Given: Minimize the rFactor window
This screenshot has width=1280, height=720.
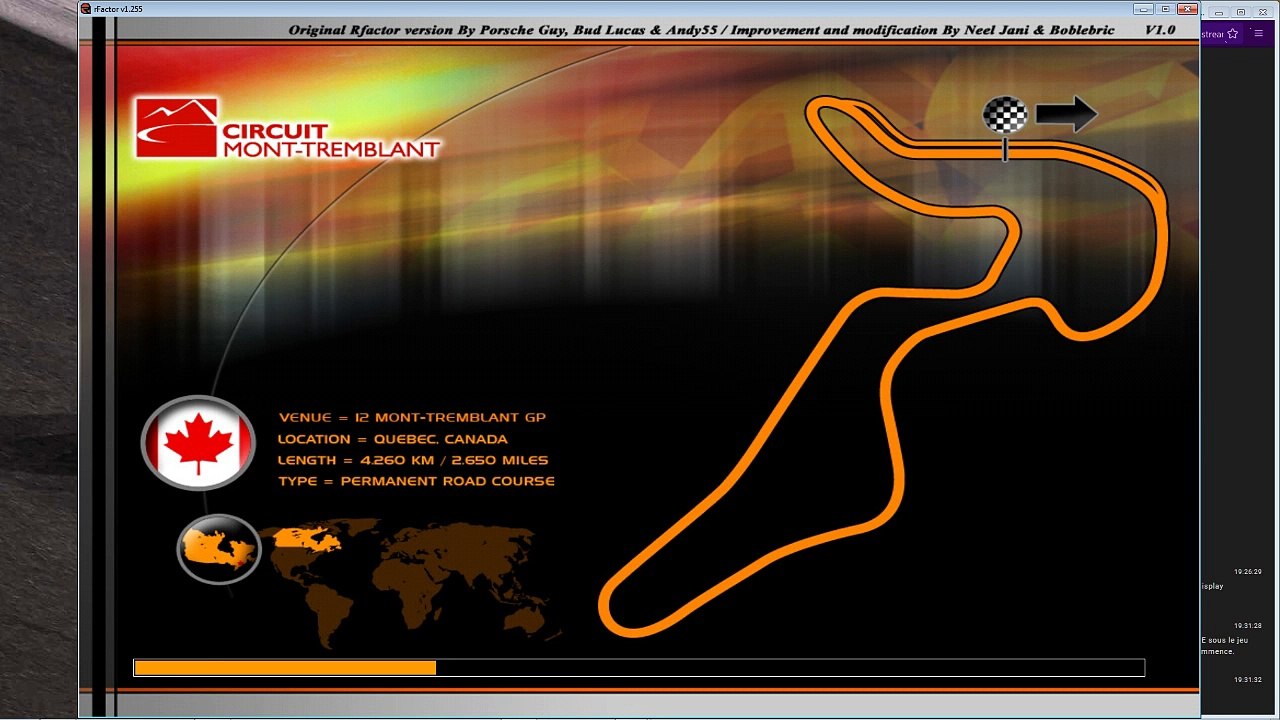Looking at the screenshot, I should point(1143,8).
